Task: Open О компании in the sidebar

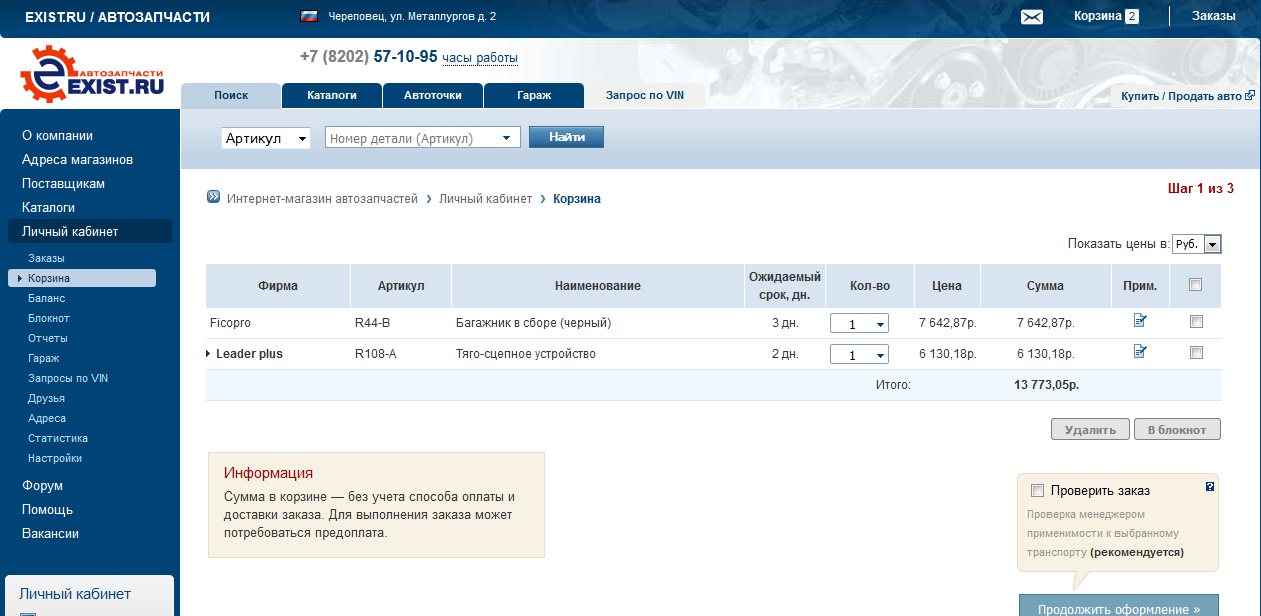Action: pos(57,136)
